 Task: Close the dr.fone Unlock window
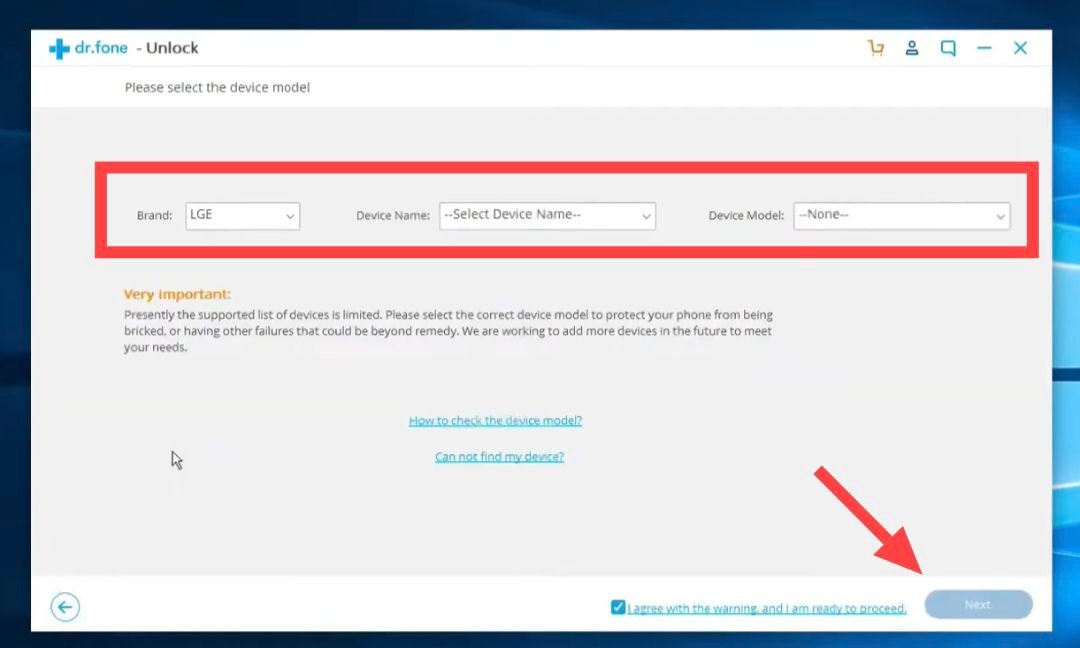click(x=1020, y=48)
